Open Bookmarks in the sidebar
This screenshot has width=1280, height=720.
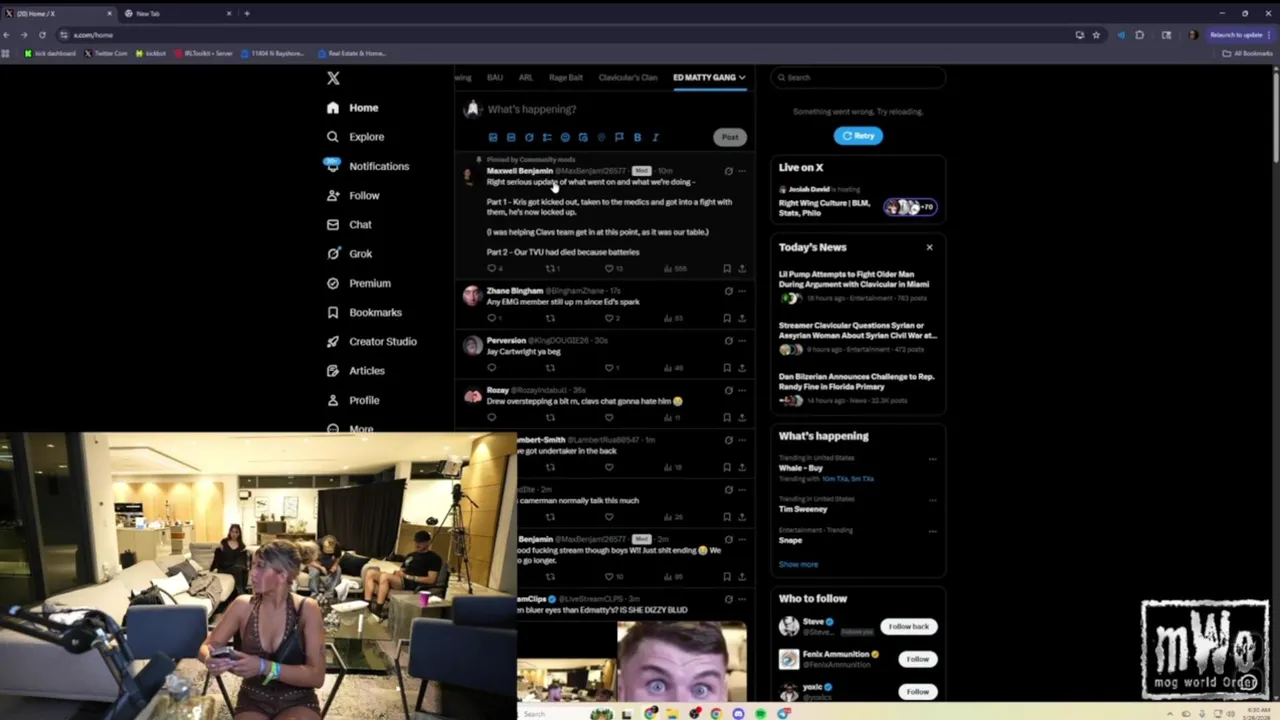(x=364, y=312)
